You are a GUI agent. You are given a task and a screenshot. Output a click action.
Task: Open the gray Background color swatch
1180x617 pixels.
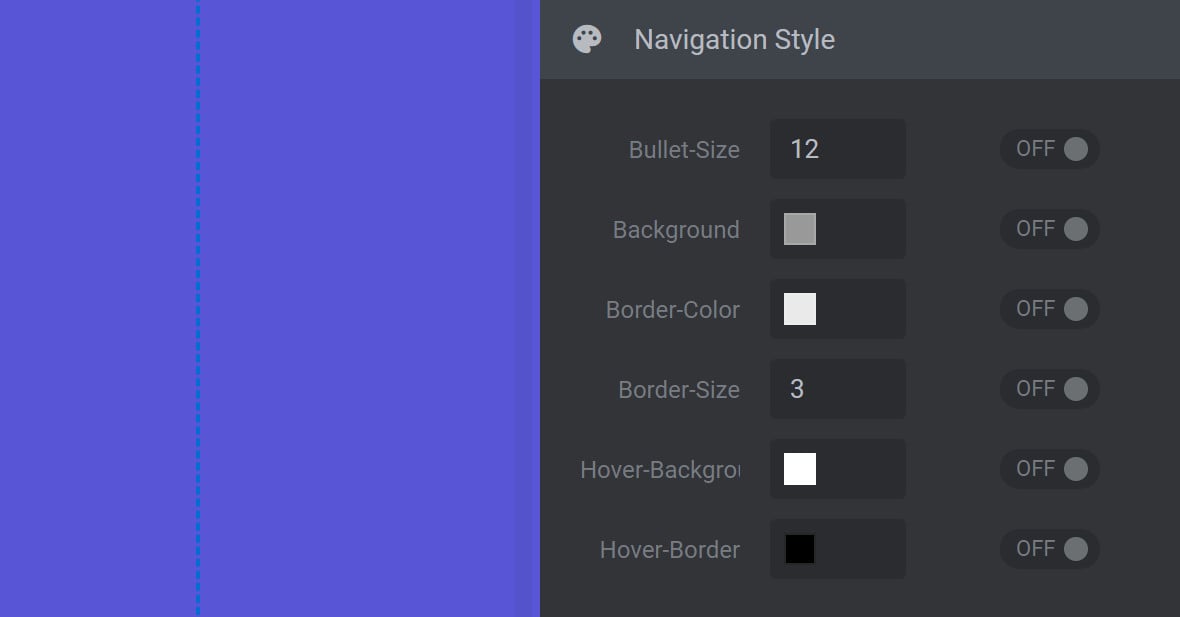point(800,229)
